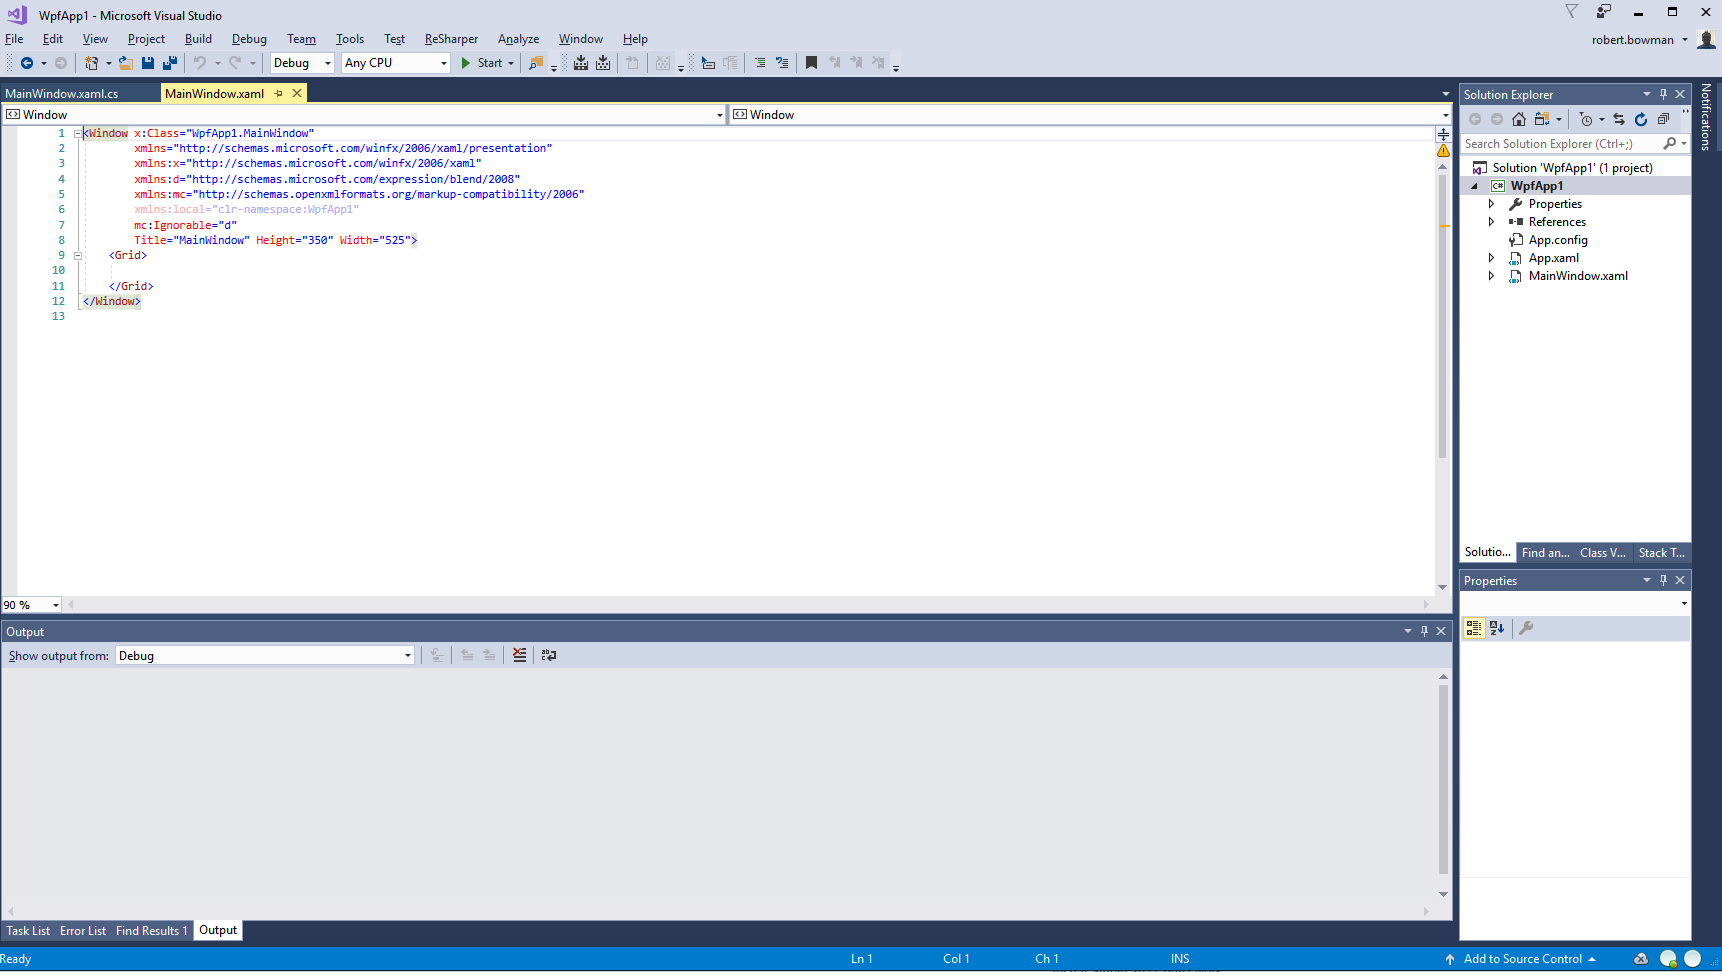Image resolution: width=1722 pixels, height=972 pixels.
Task: Refresh the Solution Explorer
Action: pos(1641,119)
